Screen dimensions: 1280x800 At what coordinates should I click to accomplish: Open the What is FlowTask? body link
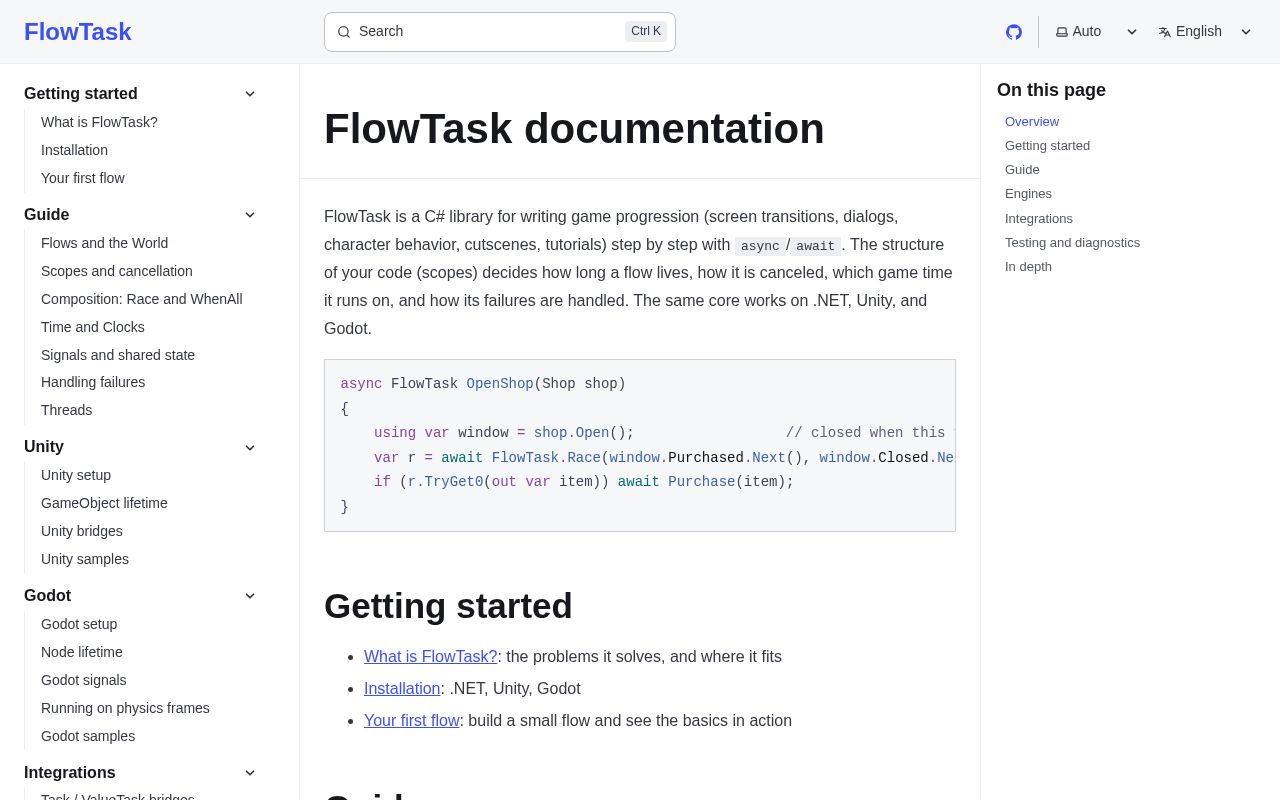click(430, 657)
